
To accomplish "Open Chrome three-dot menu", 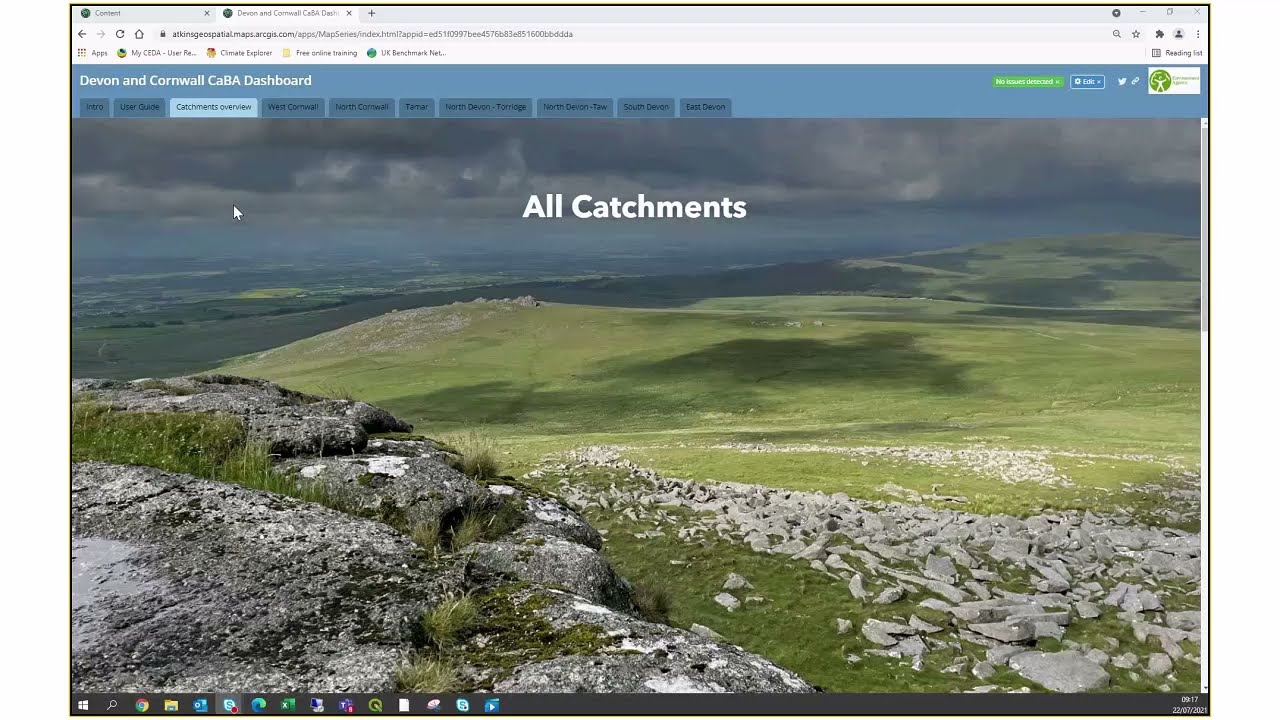I will (x=1197, y=34).
